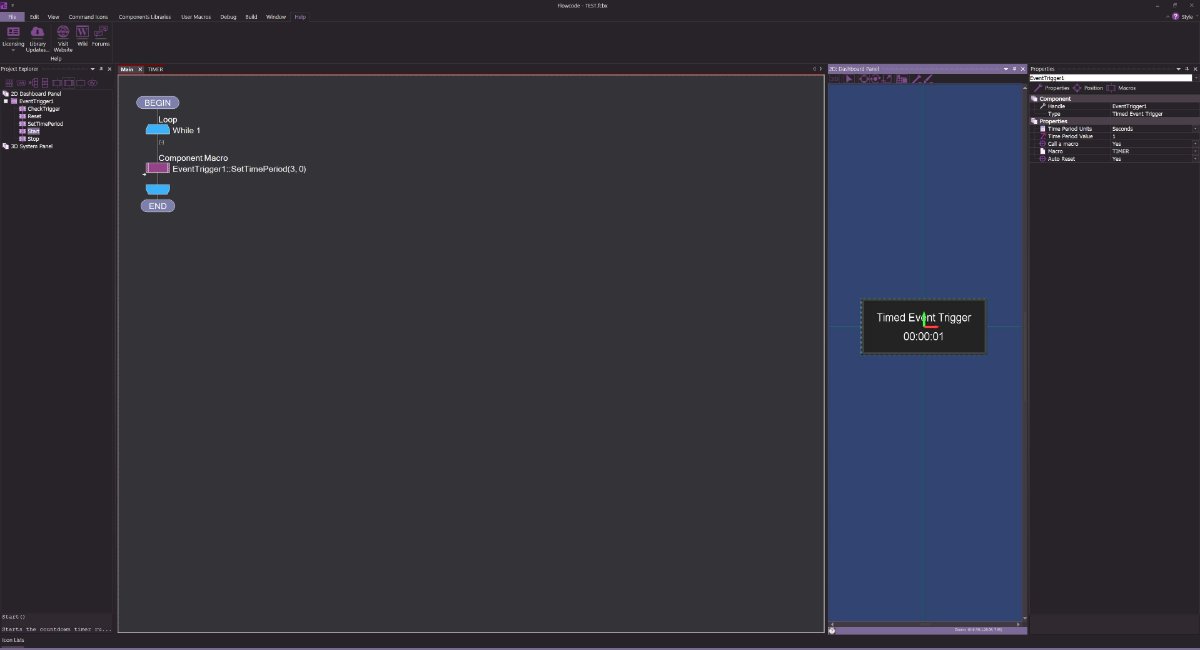Collapse the Component section in Properties
The width and height of the screenshot is (1200, 650).
pos(1034,99)
